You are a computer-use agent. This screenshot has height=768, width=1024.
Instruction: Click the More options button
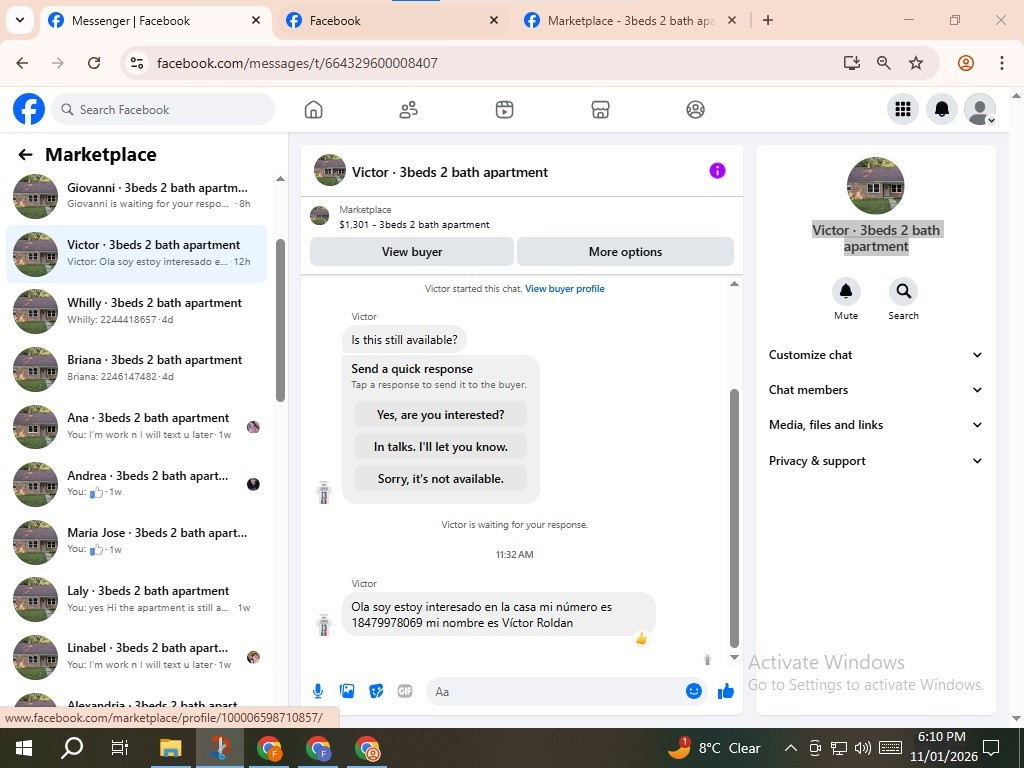625,251
